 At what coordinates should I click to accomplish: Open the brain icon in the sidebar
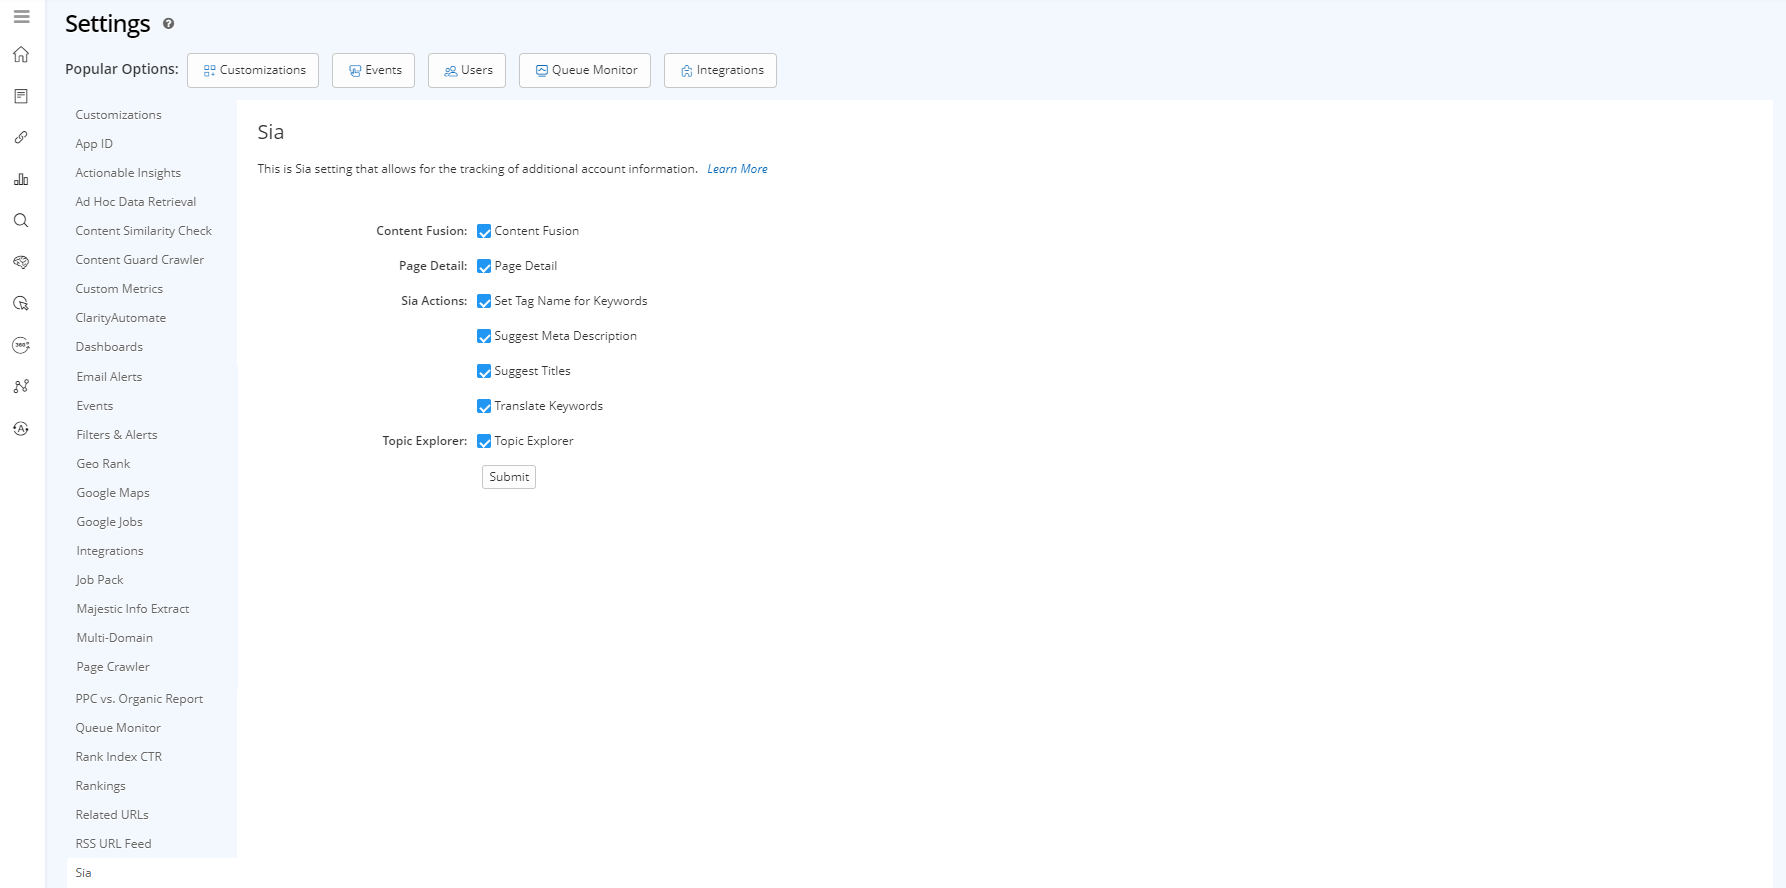coord(21,262)
